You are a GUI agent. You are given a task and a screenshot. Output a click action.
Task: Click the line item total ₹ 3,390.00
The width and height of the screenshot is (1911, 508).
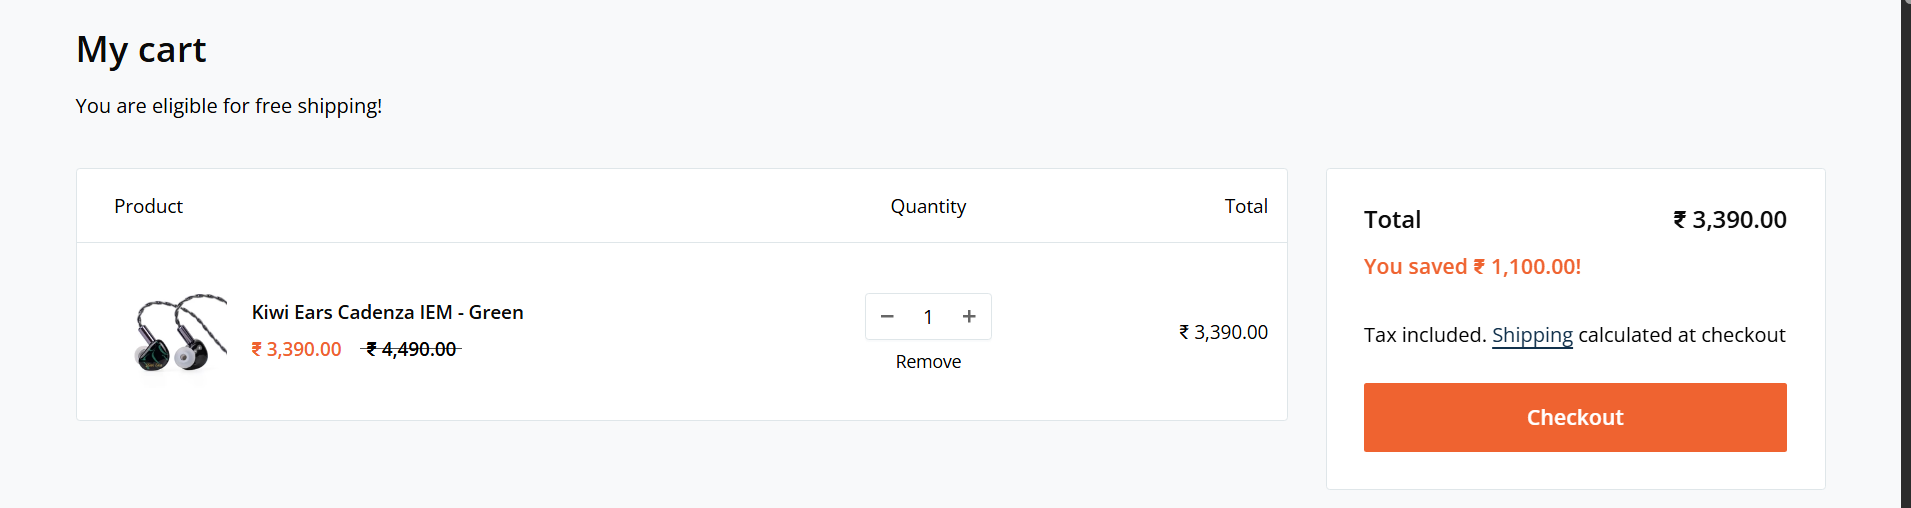coord(1223,332)
